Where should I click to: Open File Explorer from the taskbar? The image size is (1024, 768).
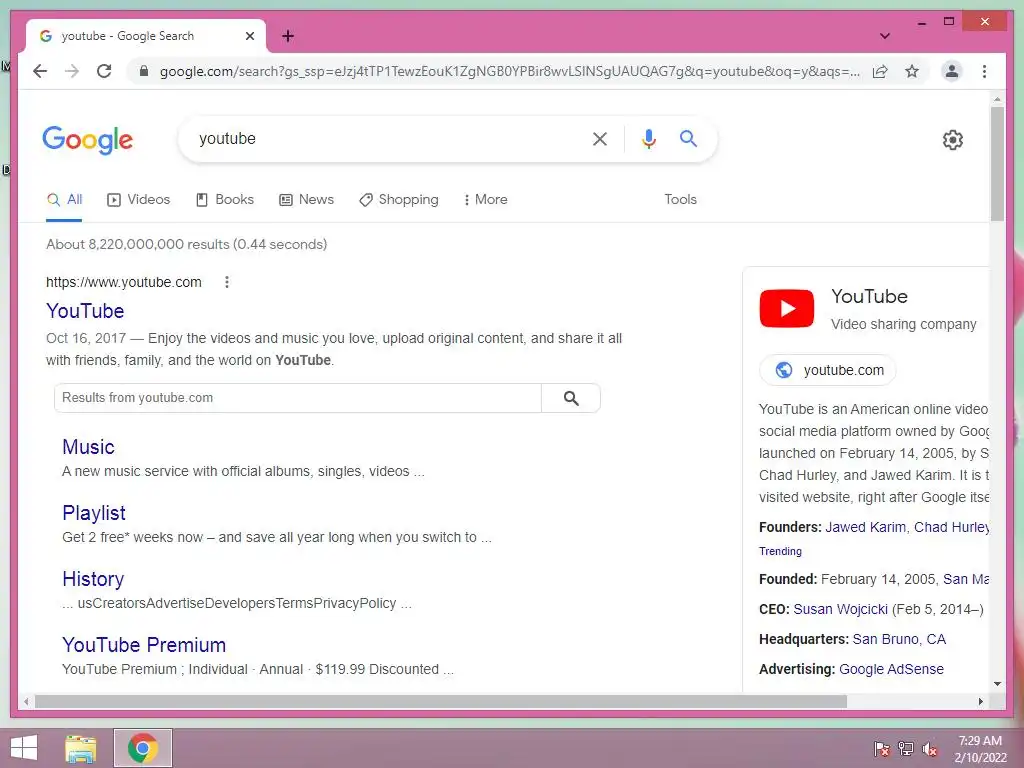80,748
